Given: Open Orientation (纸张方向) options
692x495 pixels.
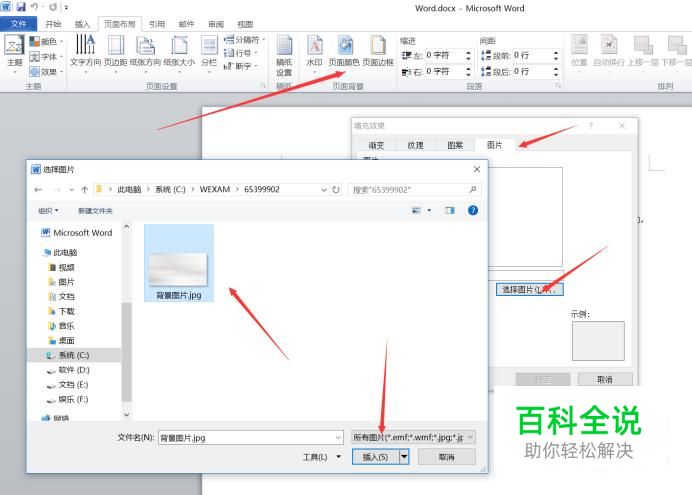Looking at the screenshot, I should tap(146, 52).
